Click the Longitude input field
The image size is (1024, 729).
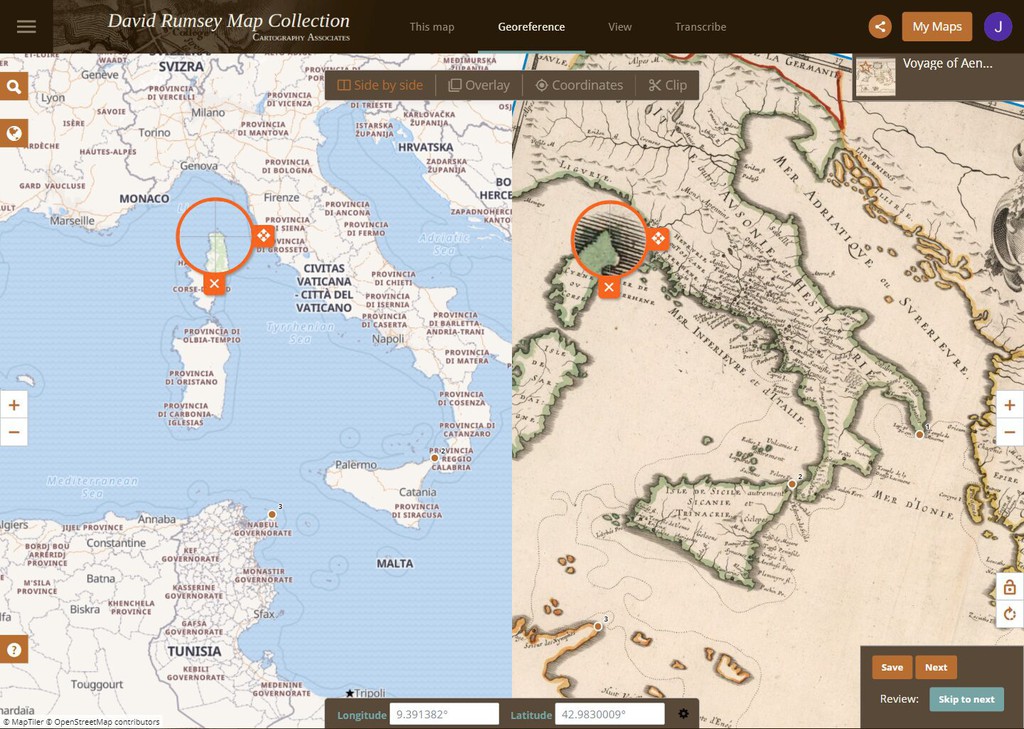[444, 714]
